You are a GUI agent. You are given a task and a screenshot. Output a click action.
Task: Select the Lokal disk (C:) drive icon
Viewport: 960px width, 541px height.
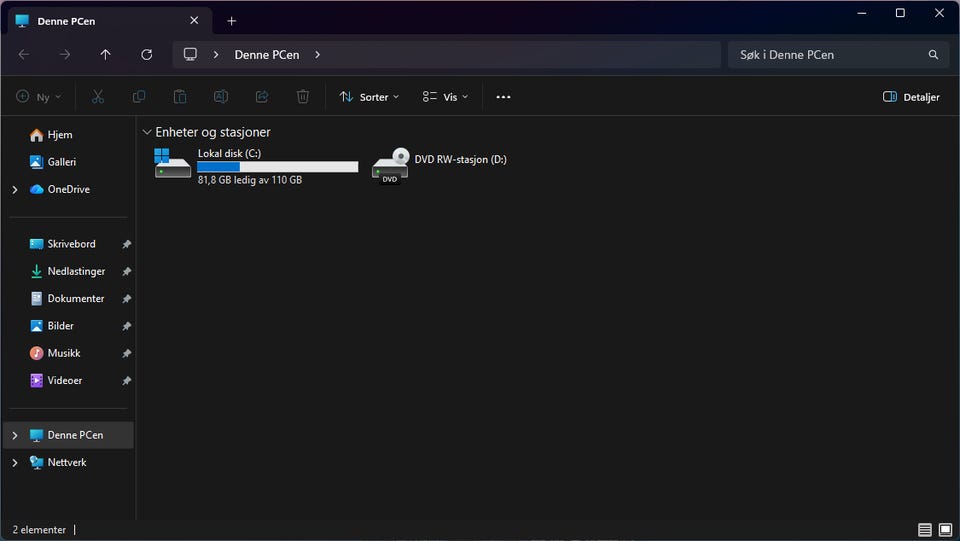172,163
